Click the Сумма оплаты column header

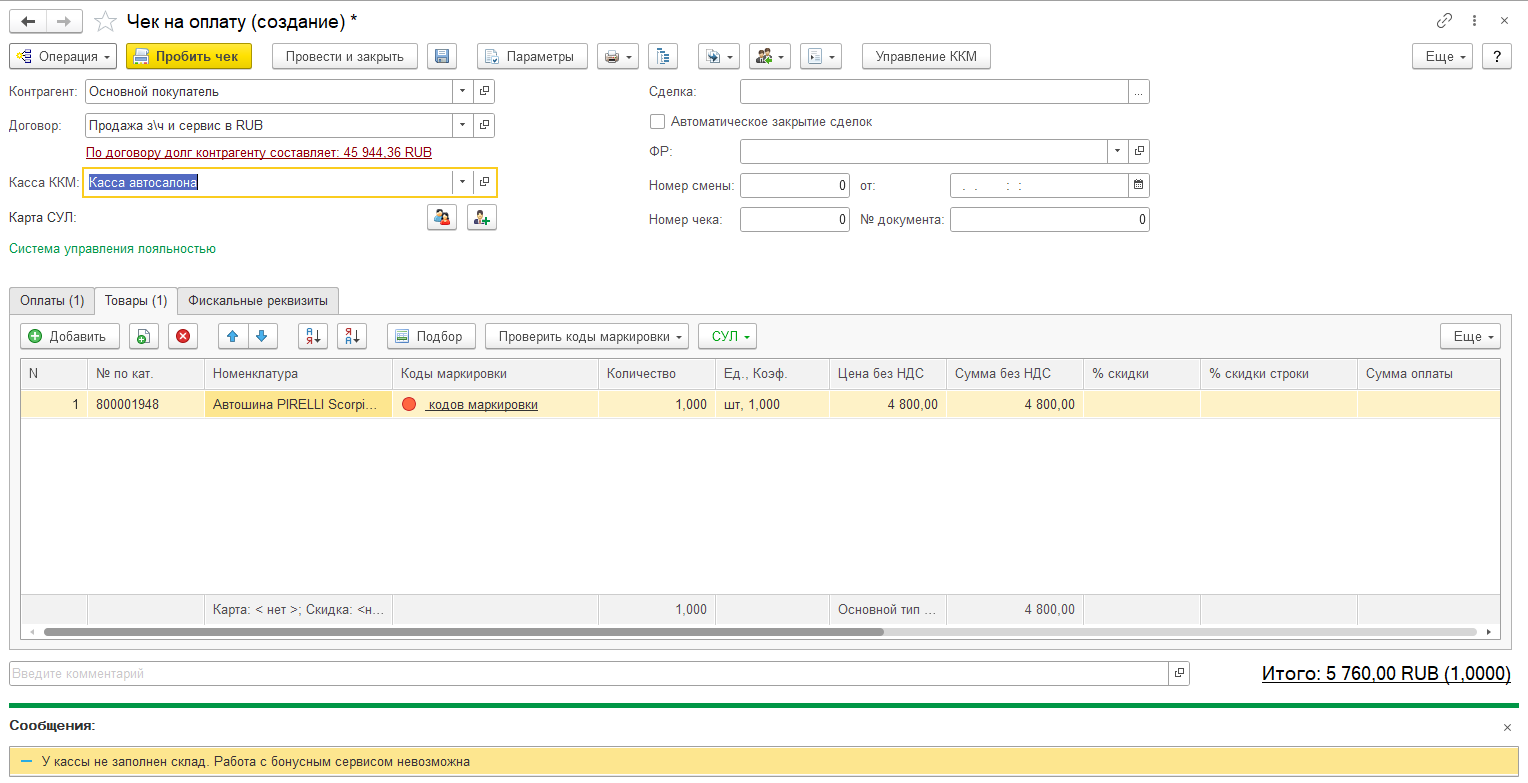(x=1428, y=374)
